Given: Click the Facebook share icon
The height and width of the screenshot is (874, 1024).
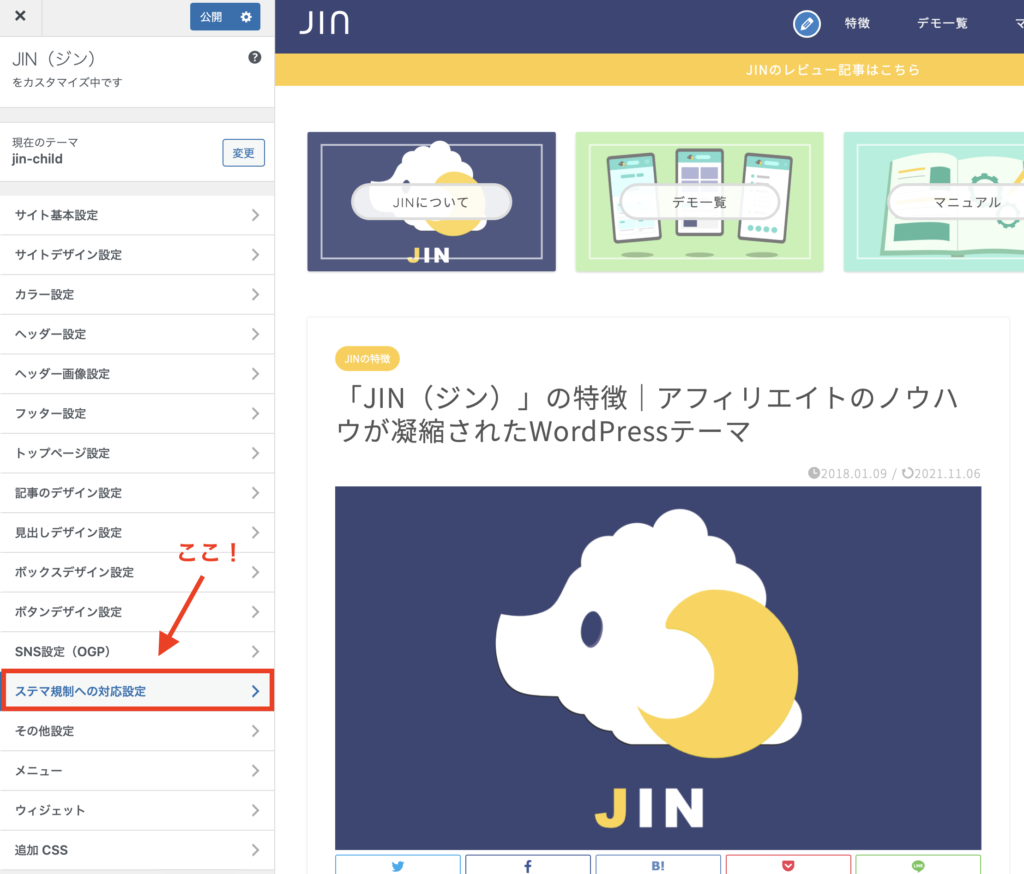Looking at the screenshot, I should coord(528,864).
